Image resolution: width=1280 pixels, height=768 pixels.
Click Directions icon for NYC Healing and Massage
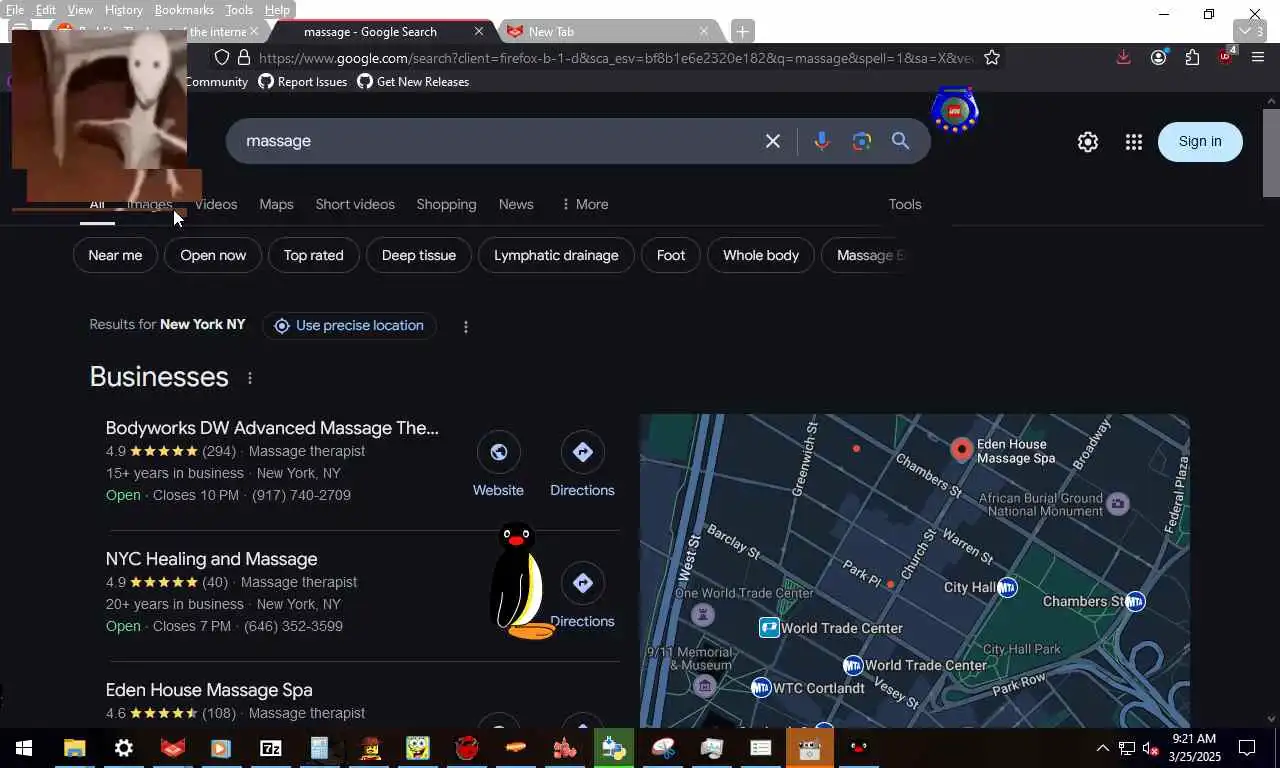click(582, 583)
